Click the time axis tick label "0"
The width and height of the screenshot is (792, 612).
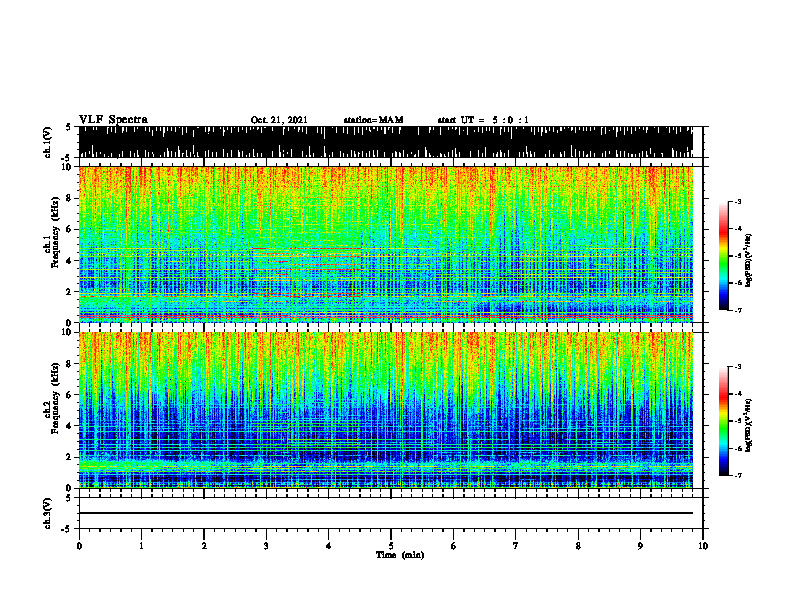click(79, 546)
